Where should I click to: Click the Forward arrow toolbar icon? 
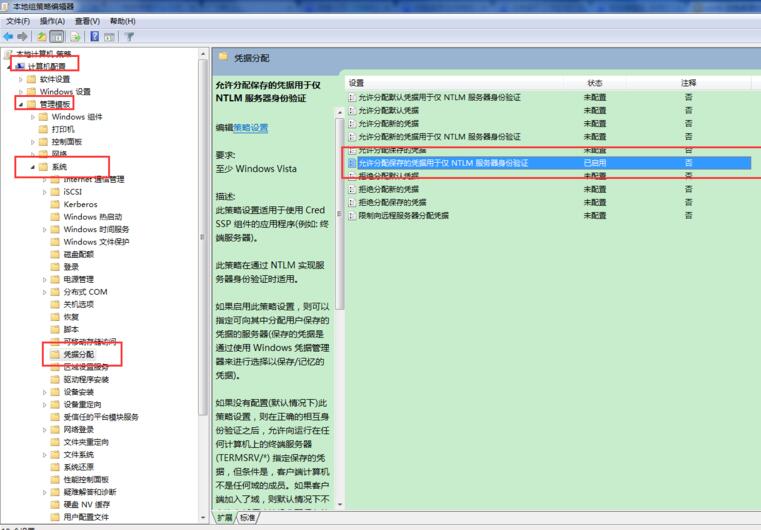tap(22, 36)
